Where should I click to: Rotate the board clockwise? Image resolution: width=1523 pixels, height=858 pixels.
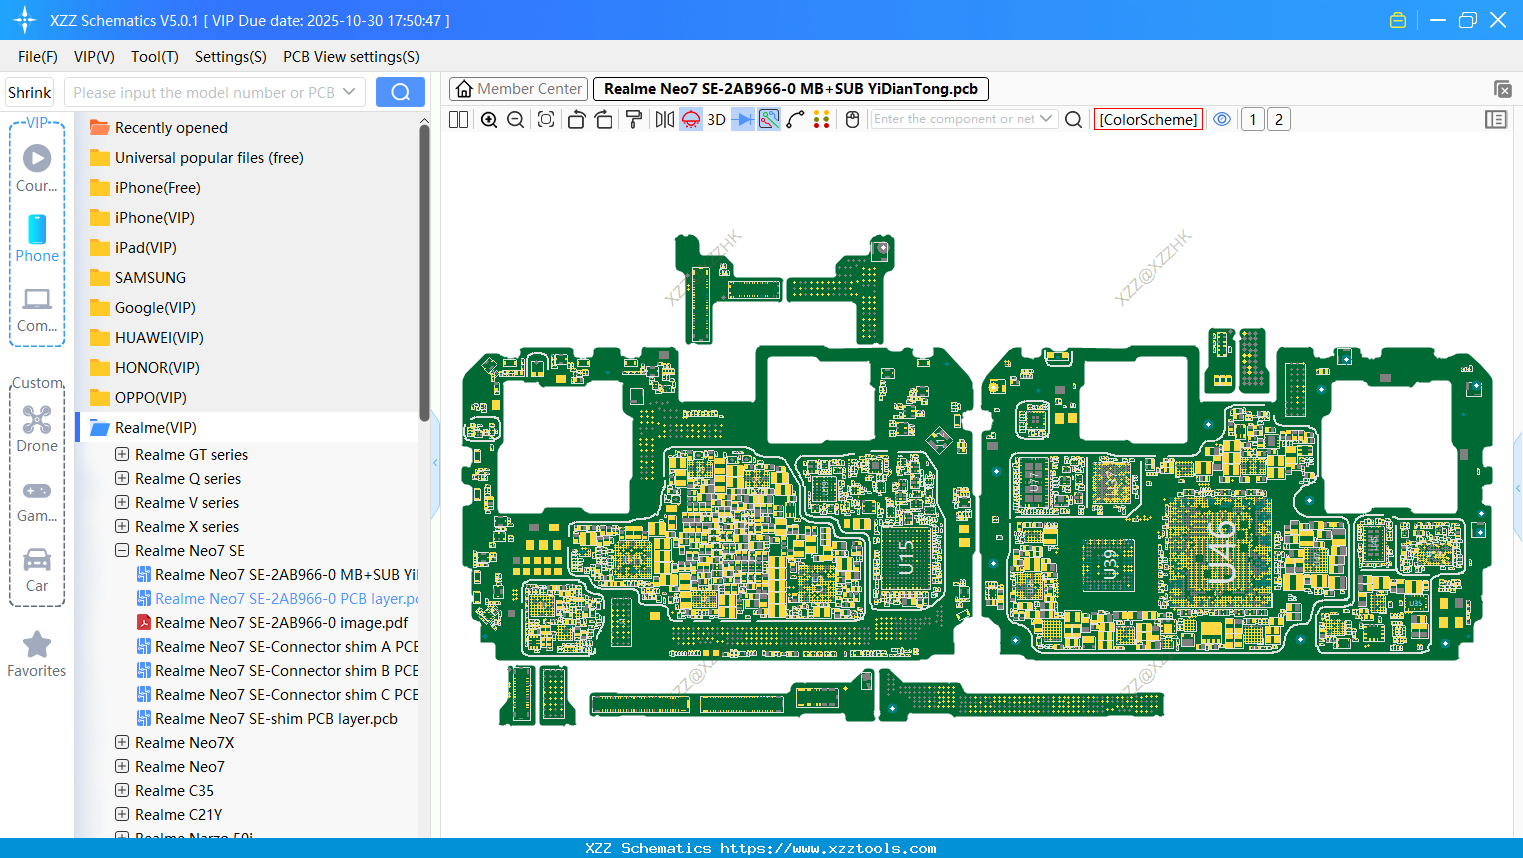604,119
